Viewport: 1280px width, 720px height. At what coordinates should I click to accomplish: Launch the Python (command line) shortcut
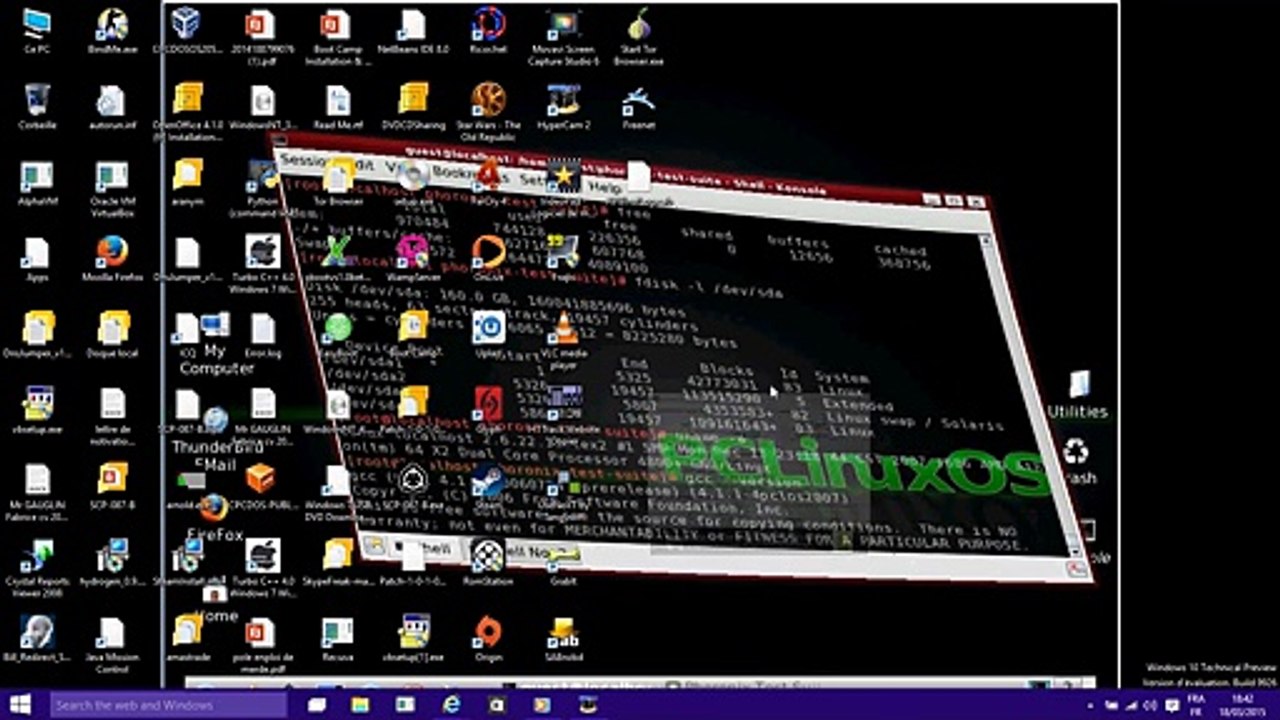tap(261, 188)
